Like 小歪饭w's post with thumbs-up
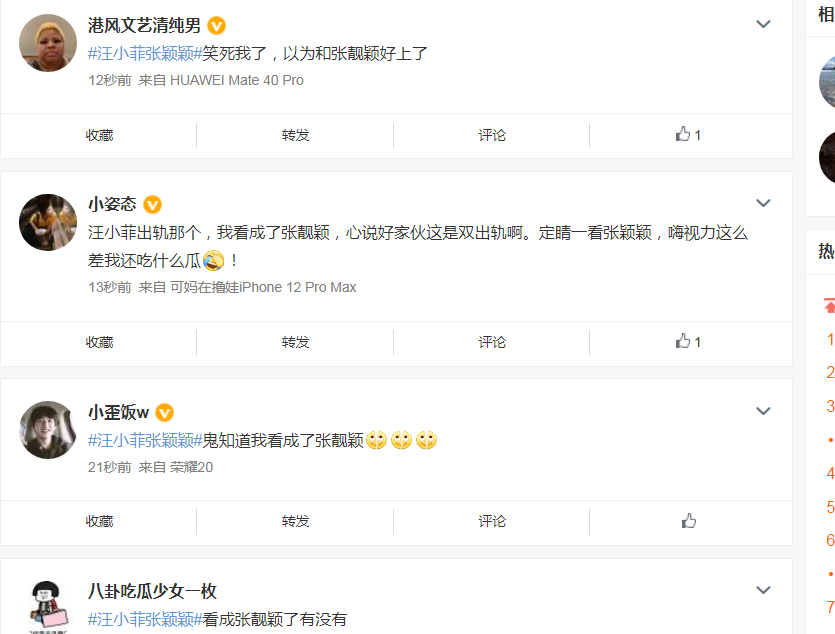This screenshot has height=634, width=835. [x=688, y=521]
